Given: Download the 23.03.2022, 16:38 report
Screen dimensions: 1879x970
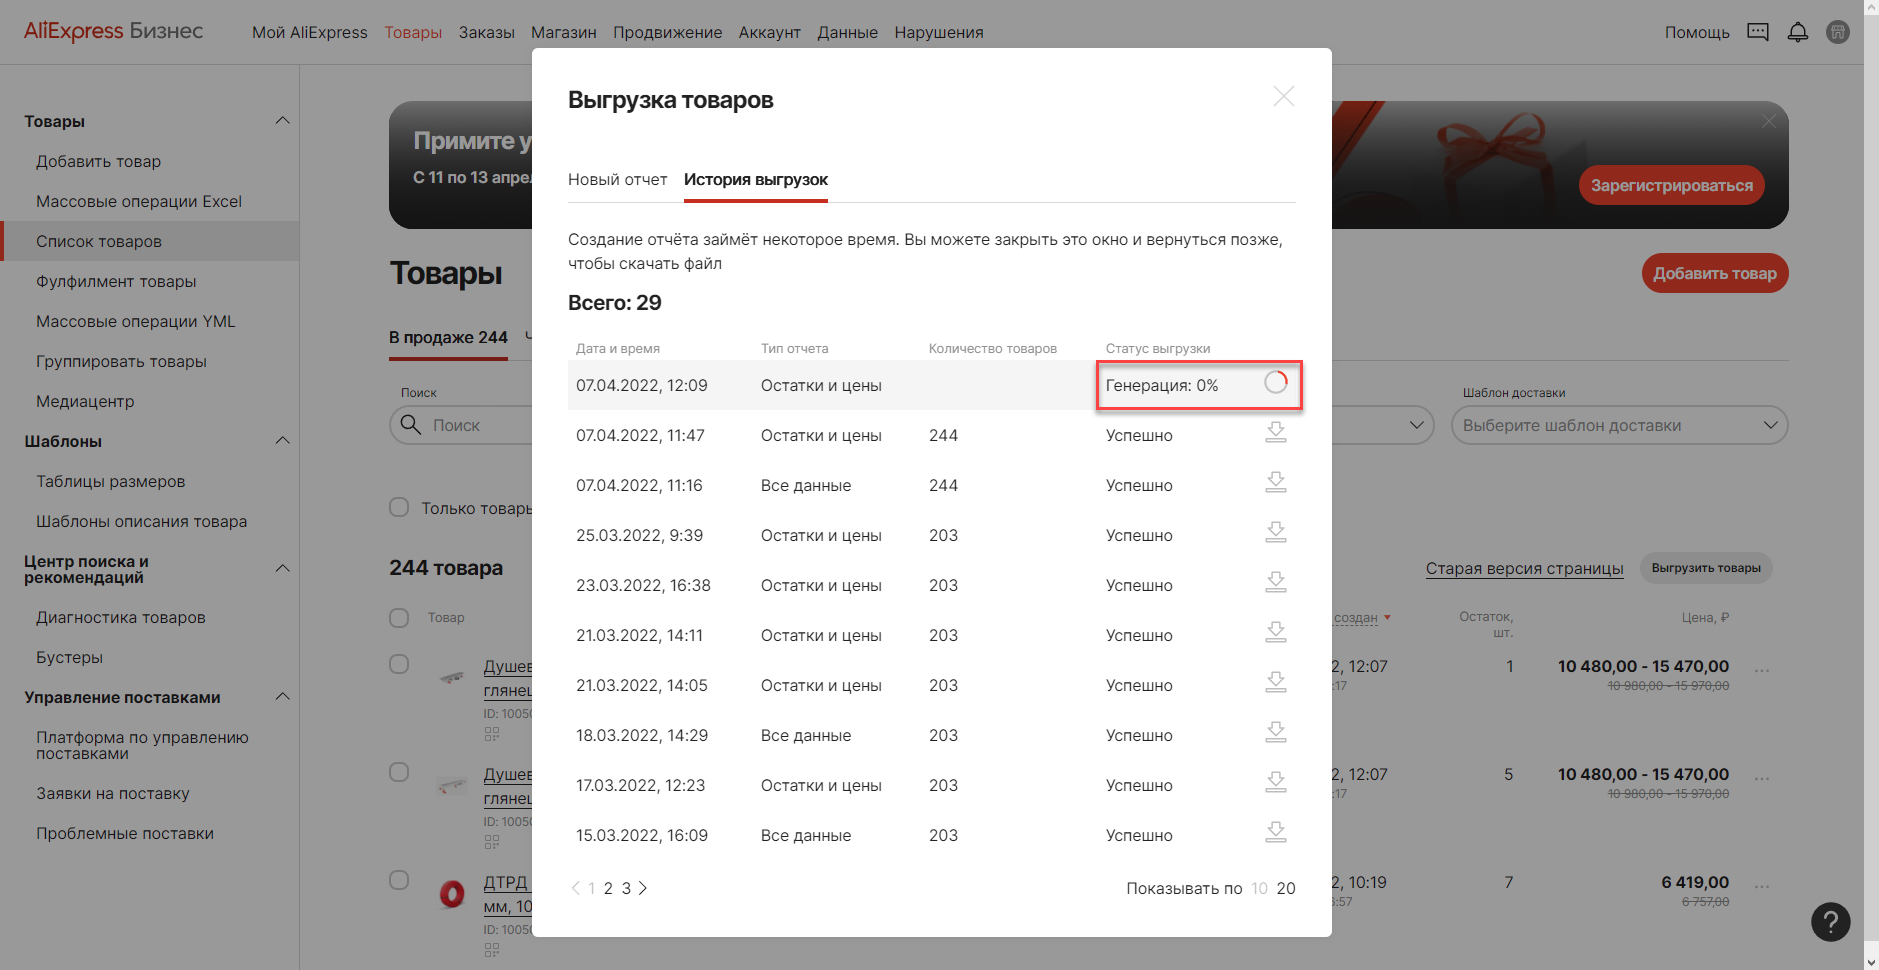Looking at the screenshot, I should (1276, 582).
